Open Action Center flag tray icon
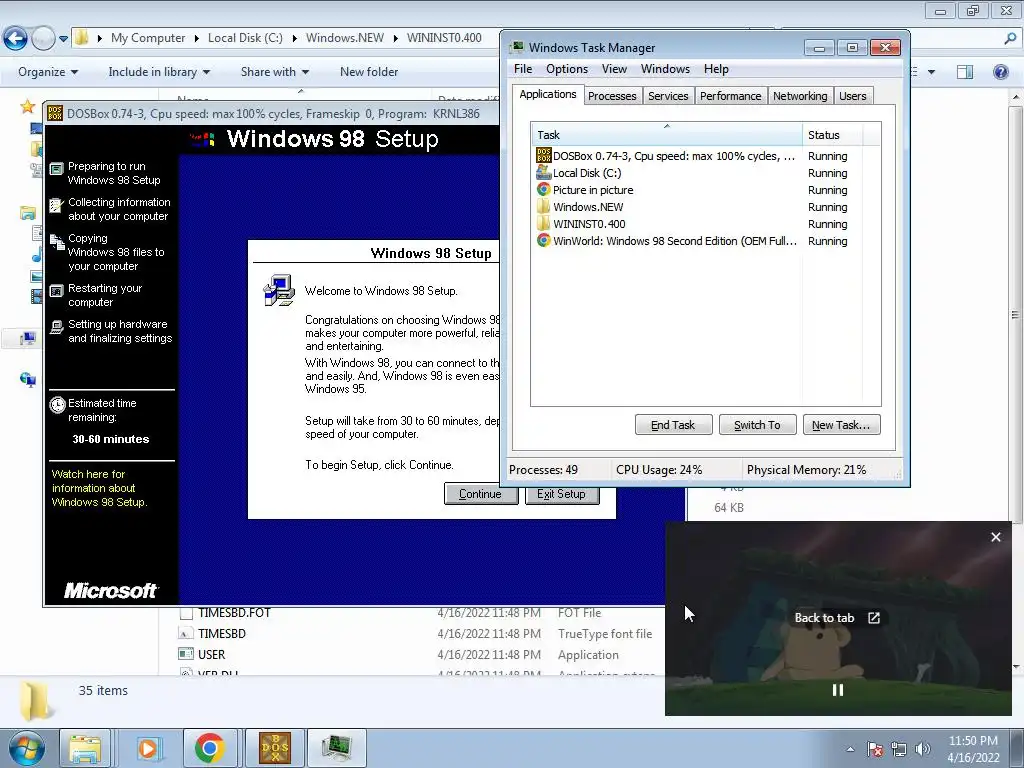 pyautogui.click(x=875, y=749)
